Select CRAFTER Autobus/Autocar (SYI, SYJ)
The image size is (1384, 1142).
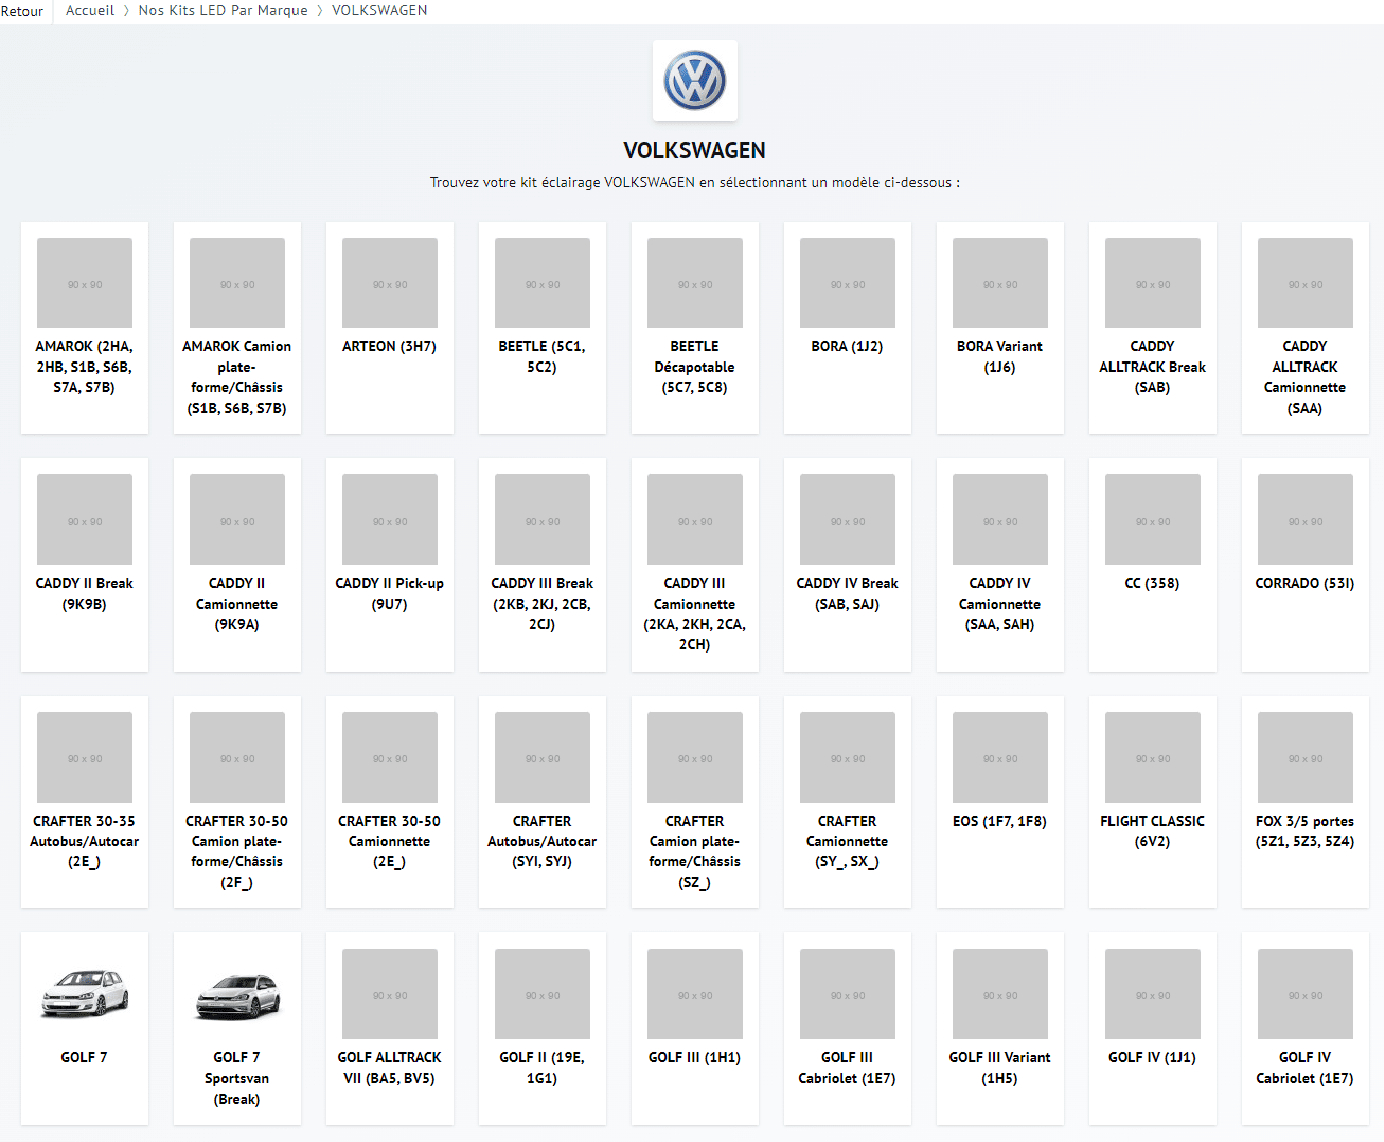tap(542, 802)
